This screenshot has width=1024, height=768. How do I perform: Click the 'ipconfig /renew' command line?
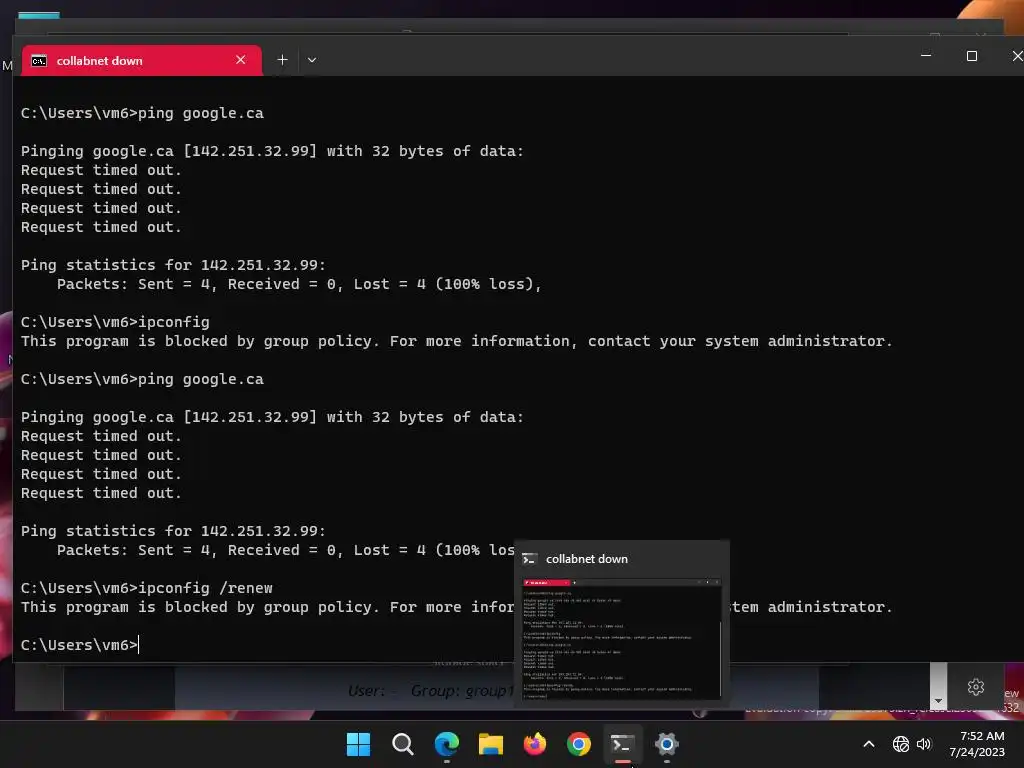(147, 588)
